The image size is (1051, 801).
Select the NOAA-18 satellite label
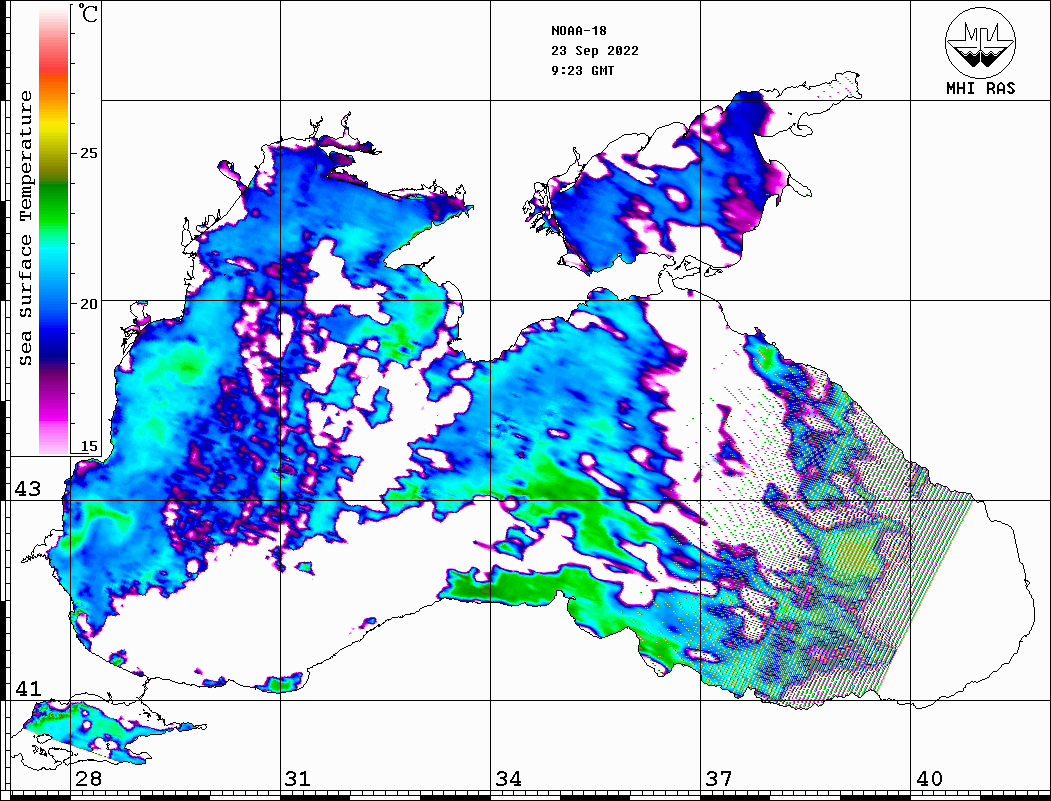point(578,31)
